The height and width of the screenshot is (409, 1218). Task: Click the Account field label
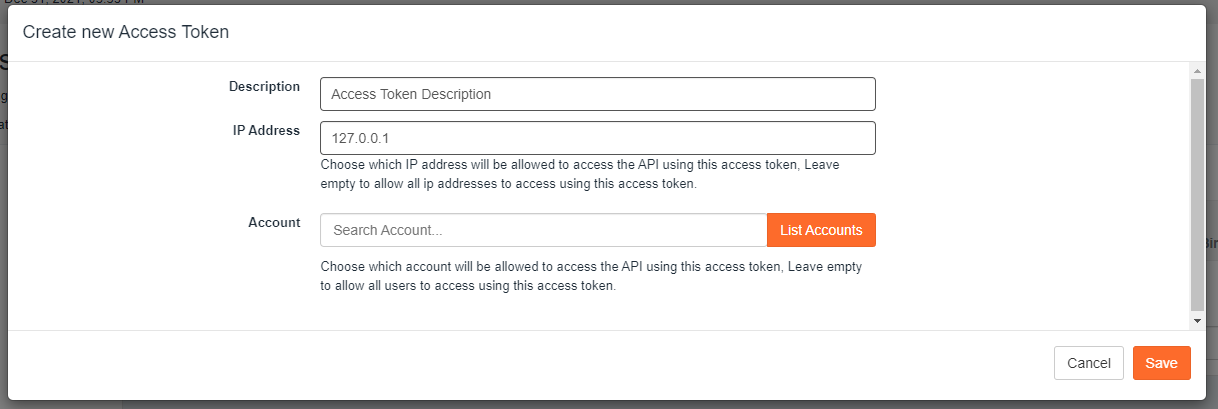tap(274, 222)
